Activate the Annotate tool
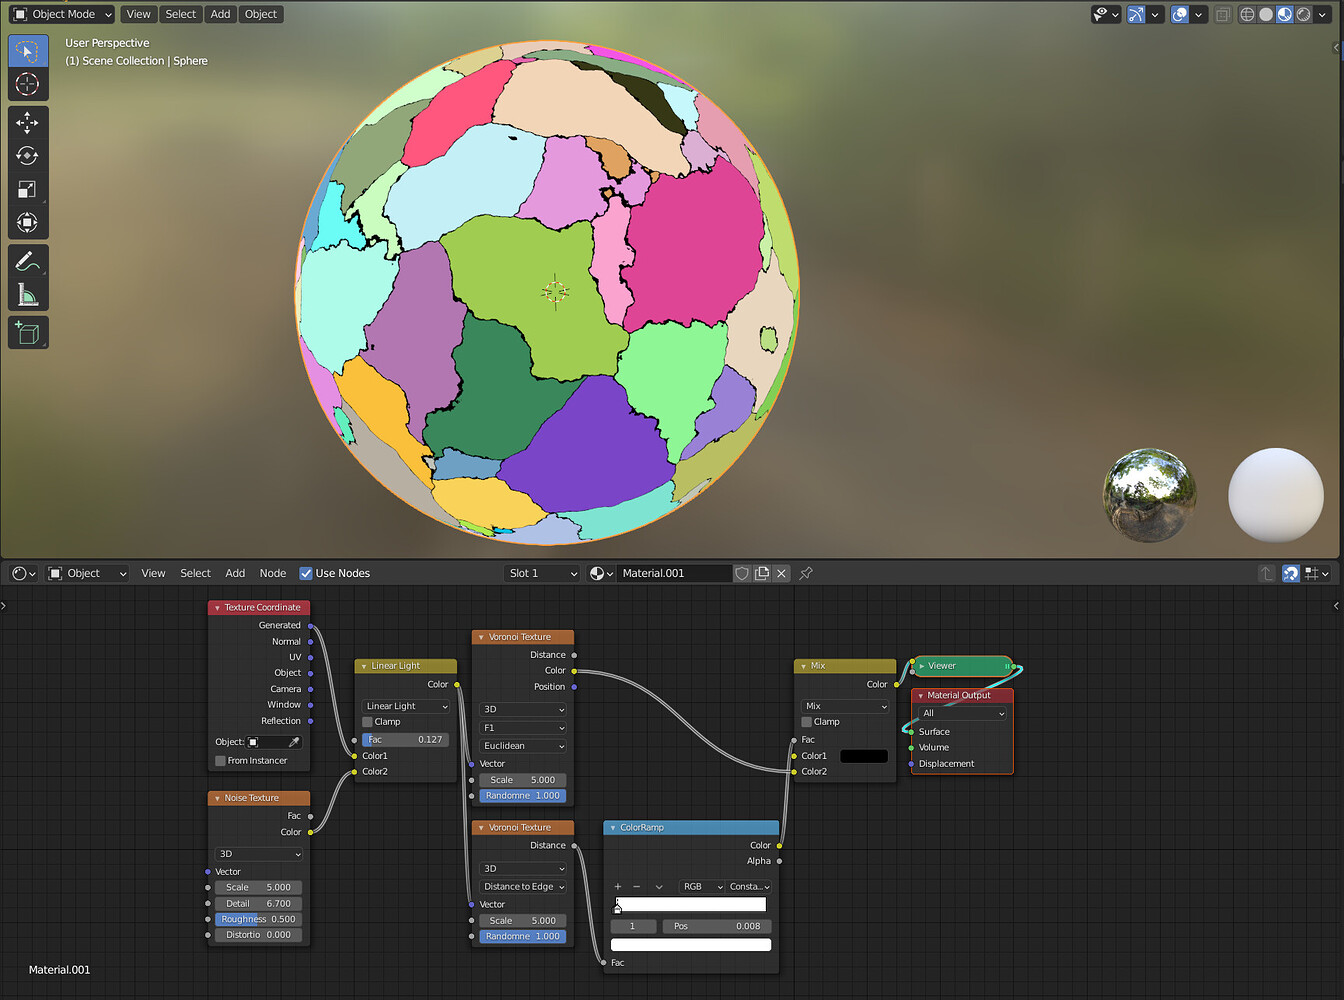The width and height of the screenshot is (1344, 1000). [x=28, y=262]
